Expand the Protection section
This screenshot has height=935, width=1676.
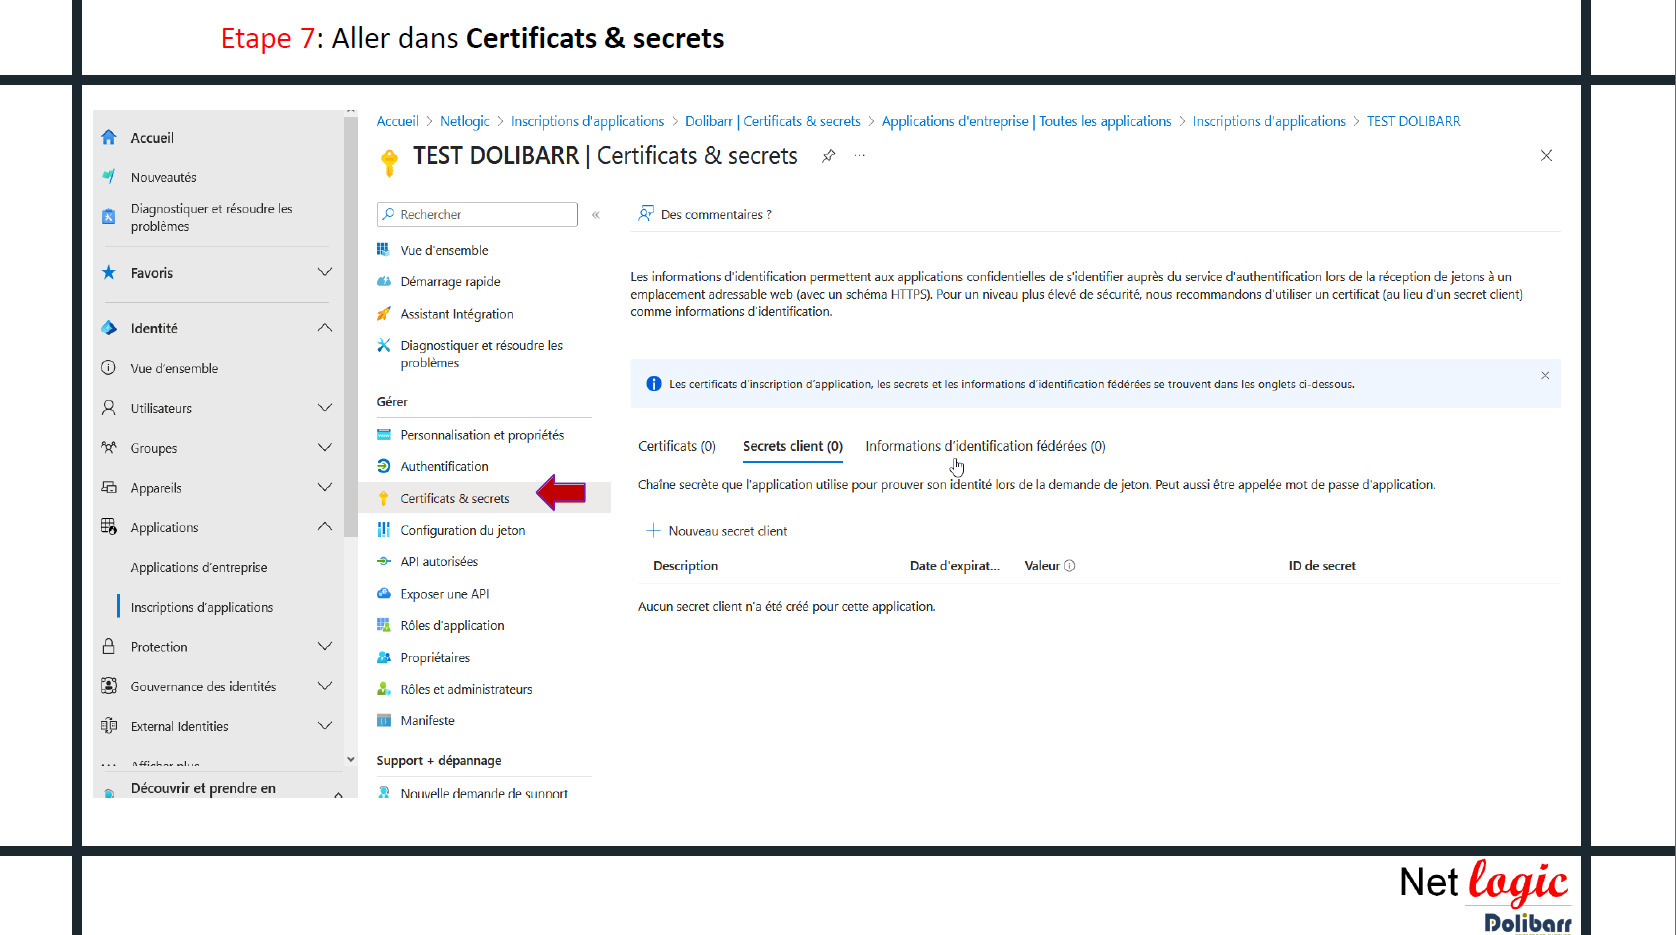click(x=325, y=647)
